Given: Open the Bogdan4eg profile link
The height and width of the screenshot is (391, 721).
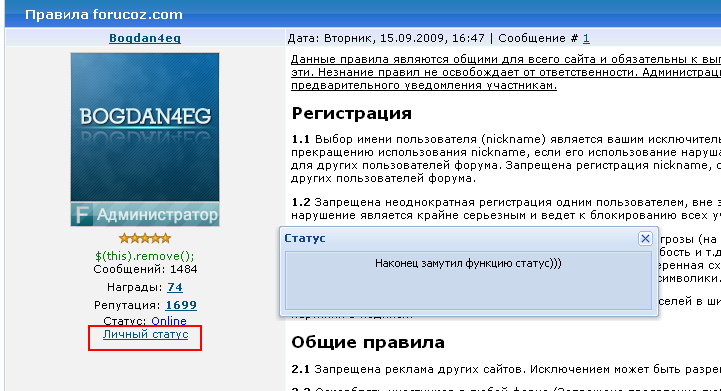Looking at the screenshot, I should tap(145, 38).
